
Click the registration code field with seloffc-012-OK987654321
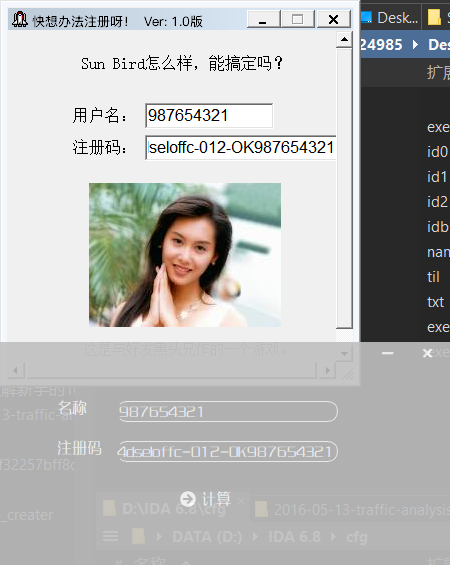[x=241, y=147]
